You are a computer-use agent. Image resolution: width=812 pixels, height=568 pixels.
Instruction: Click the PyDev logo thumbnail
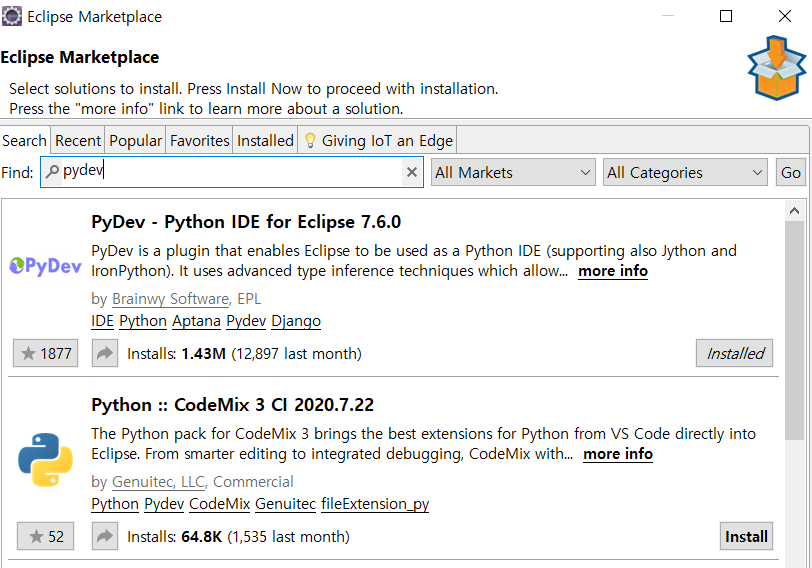point(46,267)
